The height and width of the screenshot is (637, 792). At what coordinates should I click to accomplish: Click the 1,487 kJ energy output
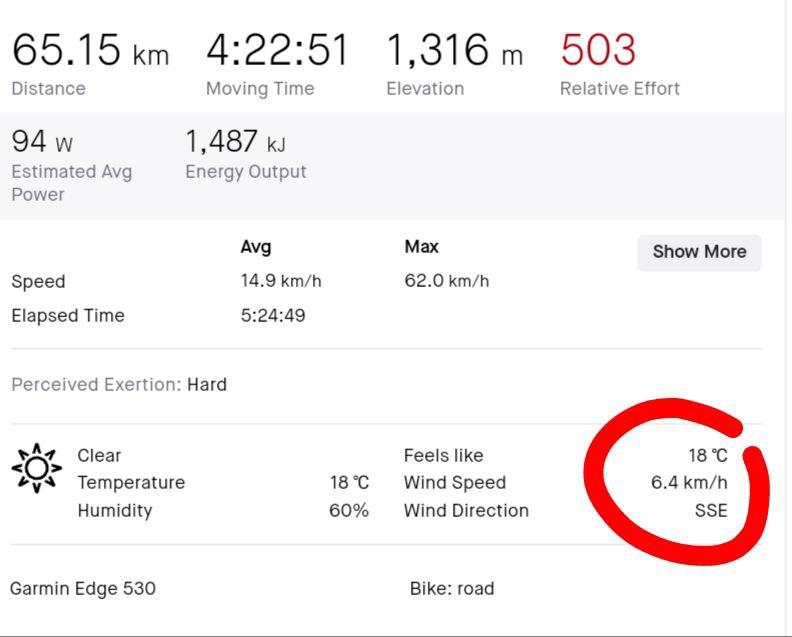tap(236, 141)
